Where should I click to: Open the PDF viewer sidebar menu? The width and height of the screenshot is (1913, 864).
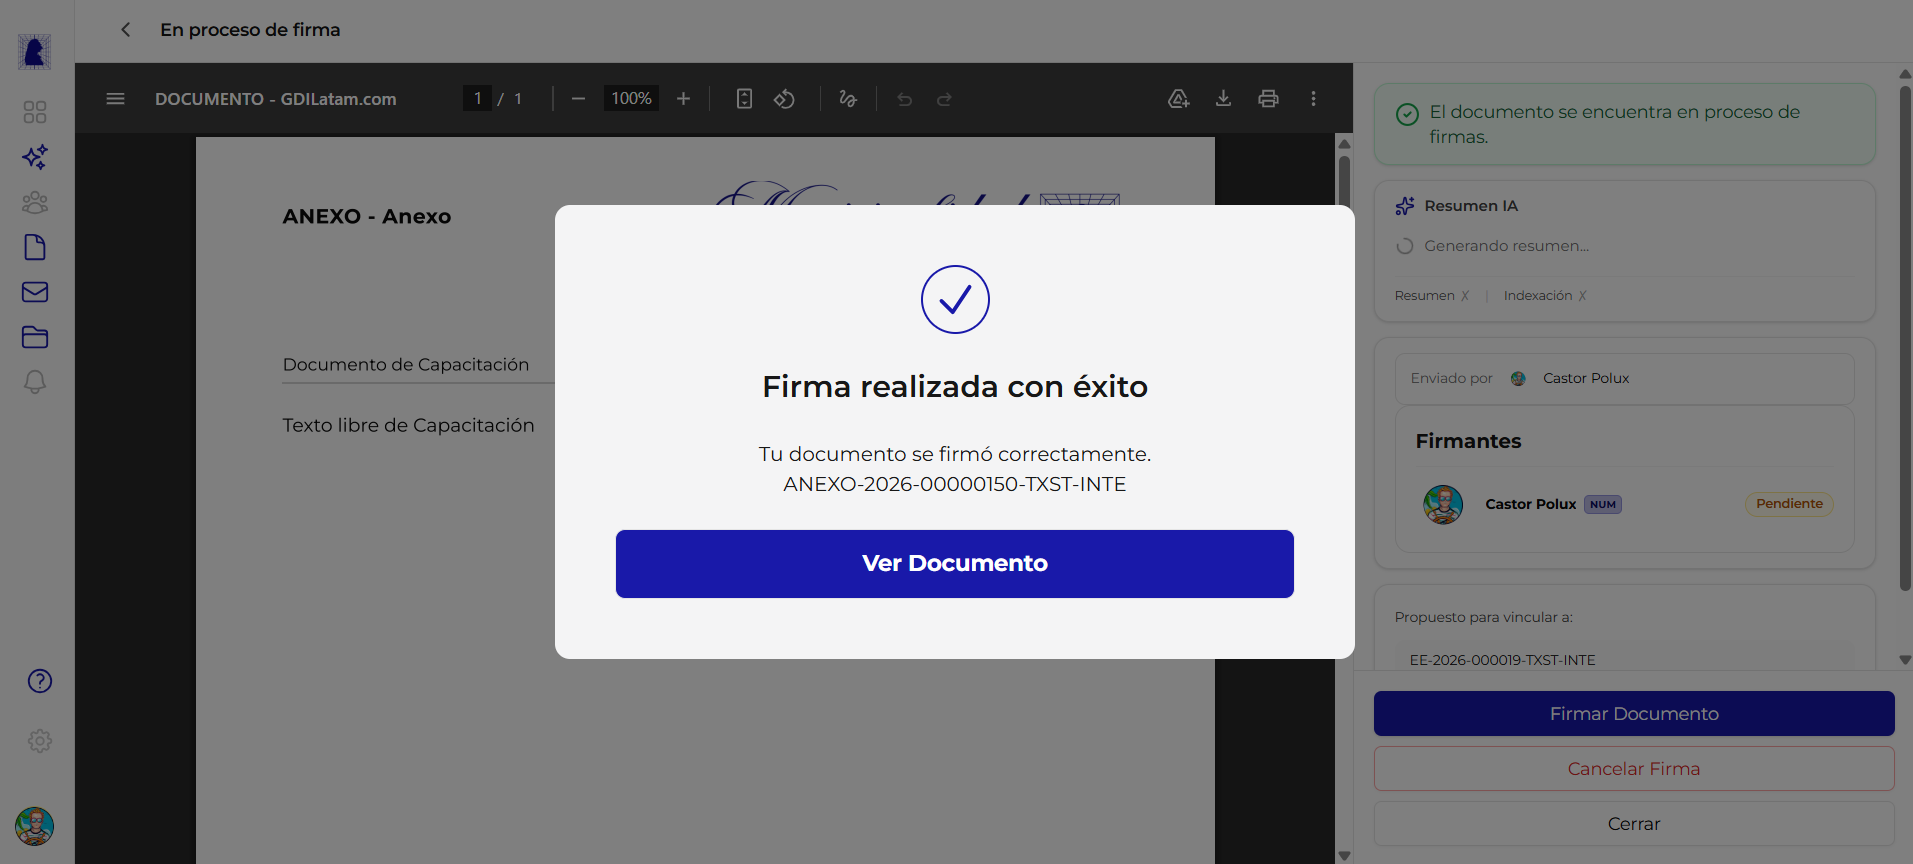[x=115, y=99]
